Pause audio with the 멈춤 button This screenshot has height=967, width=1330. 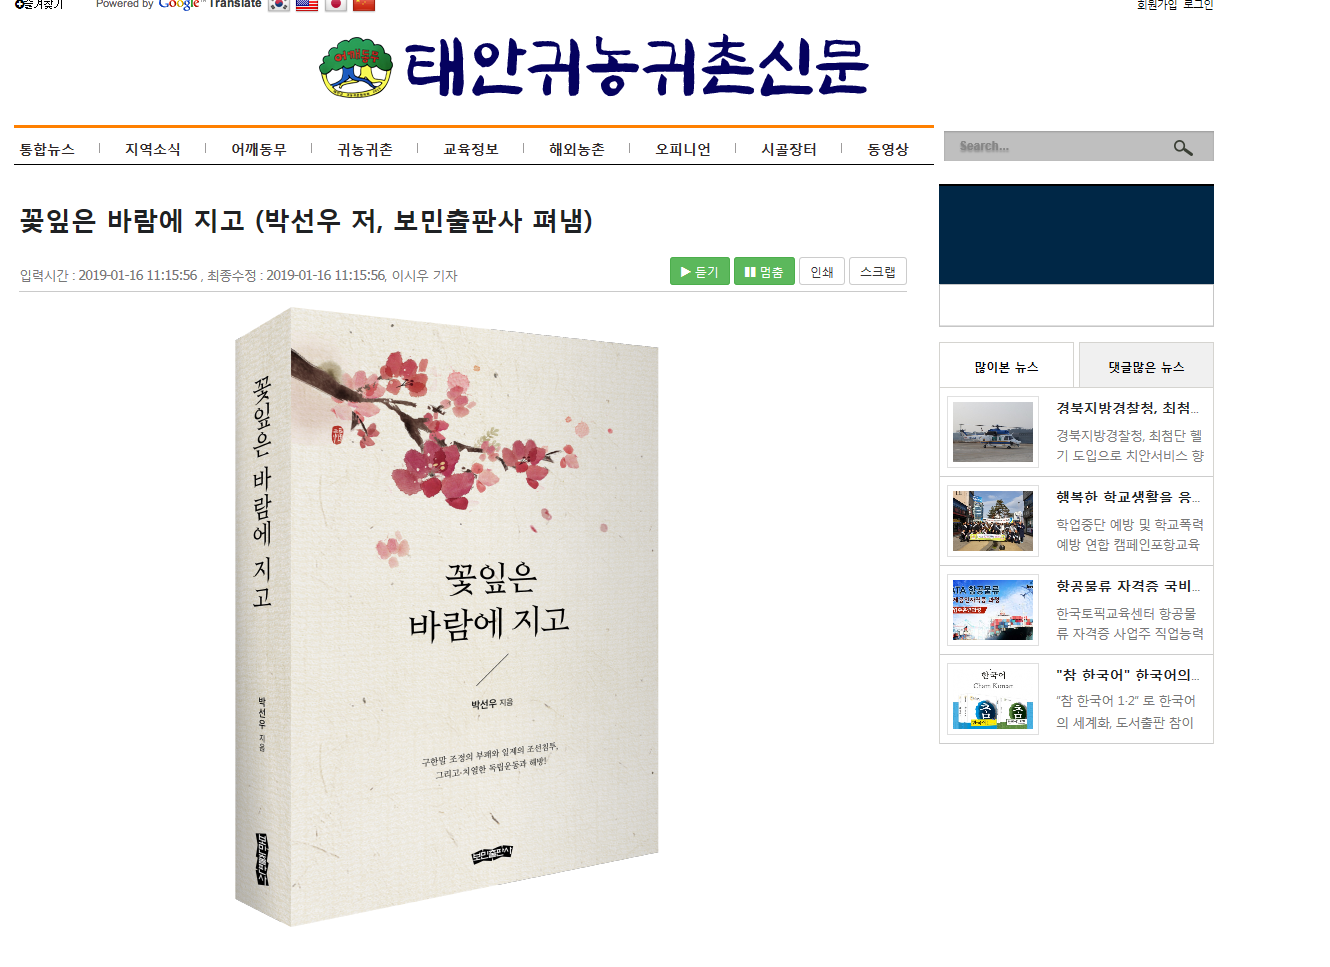click(x=764, y=271)
